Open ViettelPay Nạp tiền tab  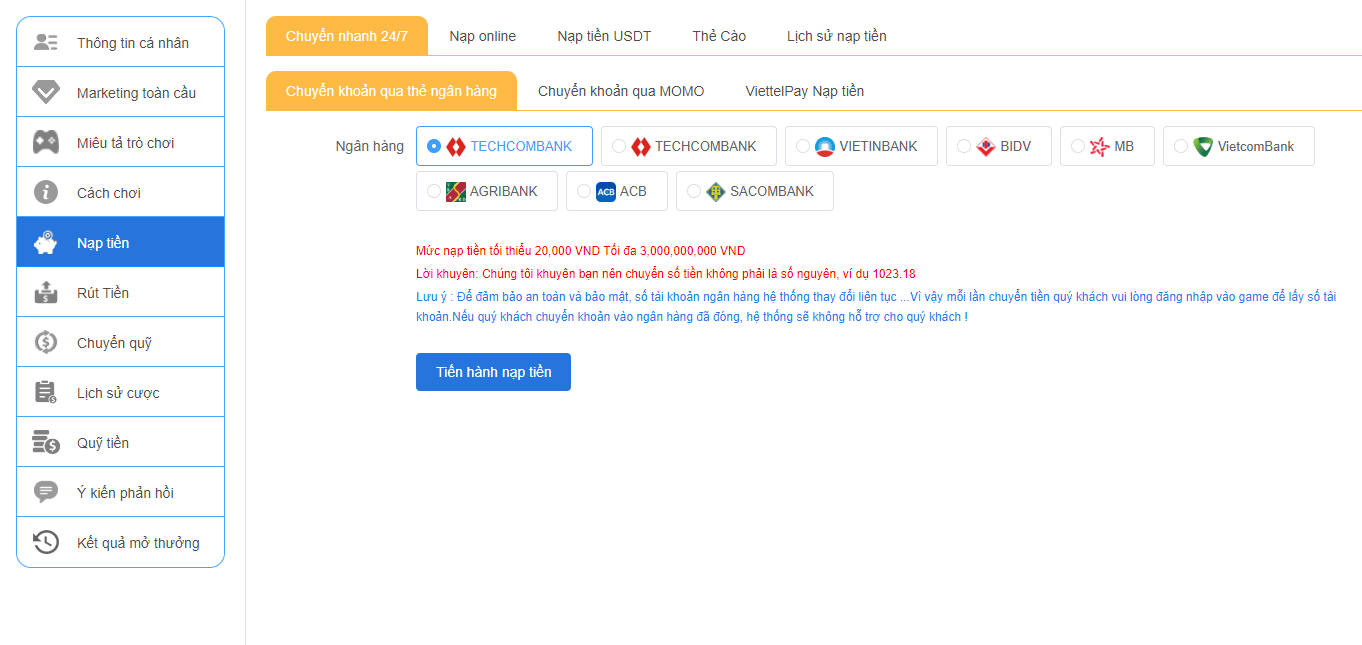(x=805, y=91)
